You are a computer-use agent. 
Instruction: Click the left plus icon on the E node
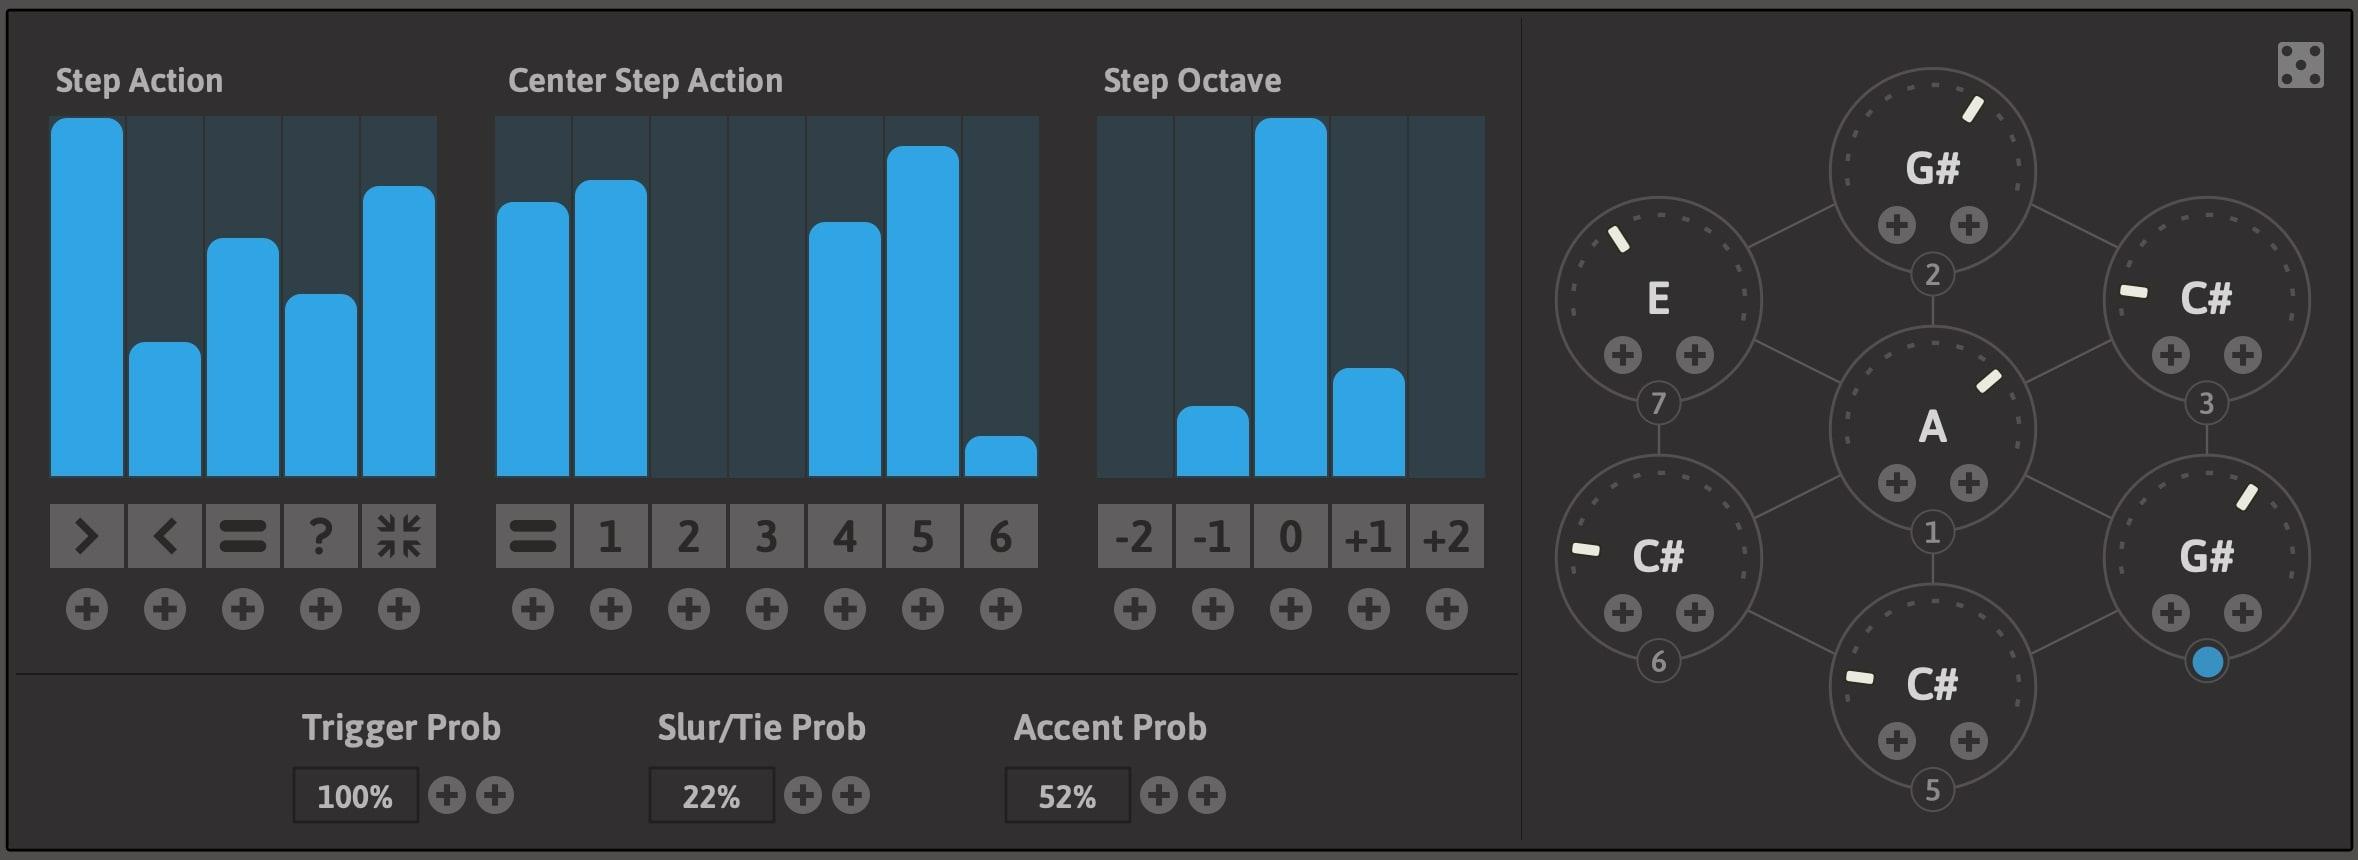tap(1621, 352)
